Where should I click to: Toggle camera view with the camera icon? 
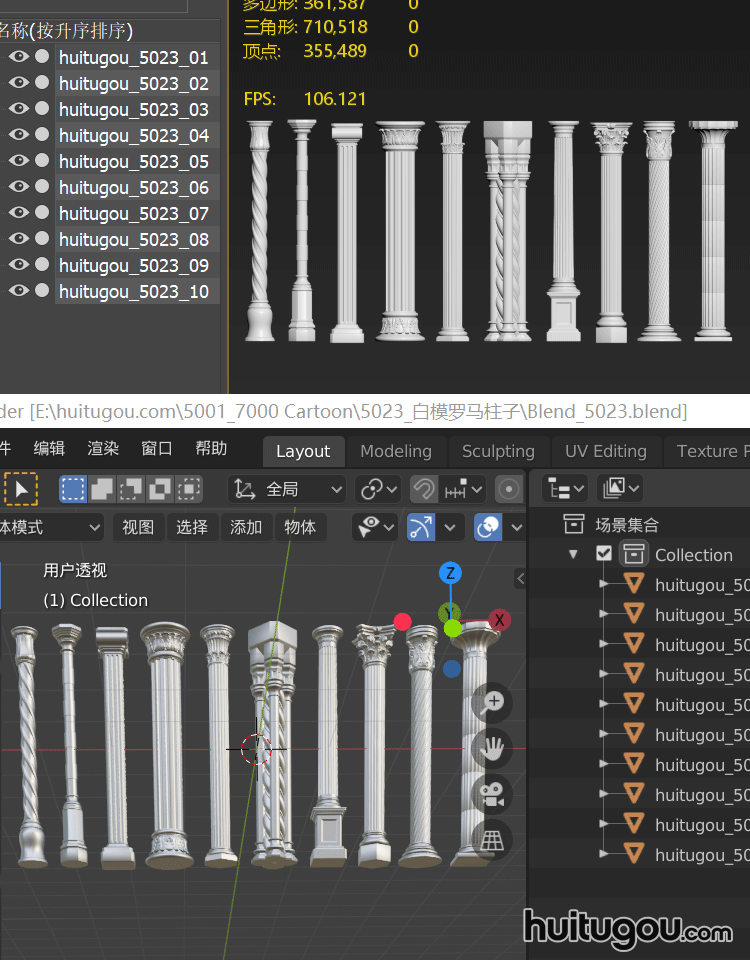click(491, 795)
